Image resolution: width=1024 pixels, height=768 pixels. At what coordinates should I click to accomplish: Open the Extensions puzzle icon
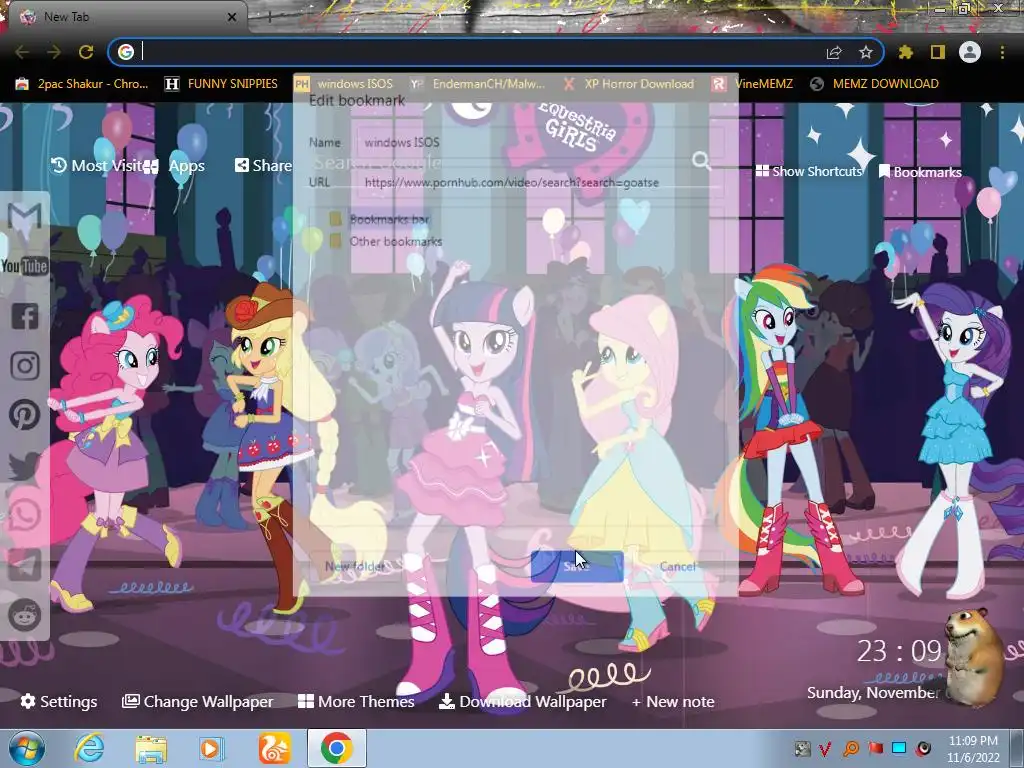[x=905, y=52]
